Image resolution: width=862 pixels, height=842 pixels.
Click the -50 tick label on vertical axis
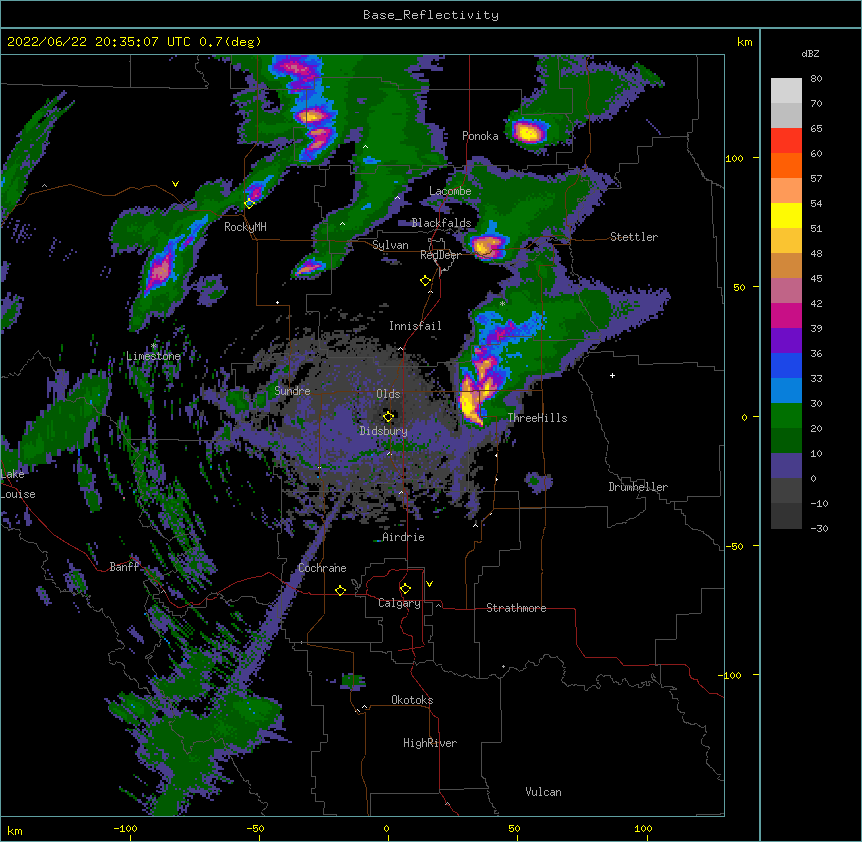click(734, 546)
